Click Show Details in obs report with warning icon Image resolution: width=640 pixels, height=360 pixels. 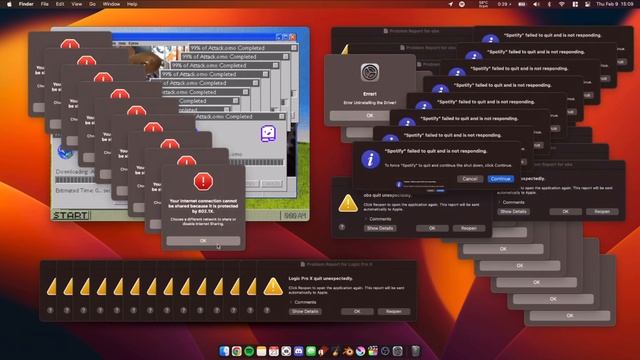coord(380,228)
